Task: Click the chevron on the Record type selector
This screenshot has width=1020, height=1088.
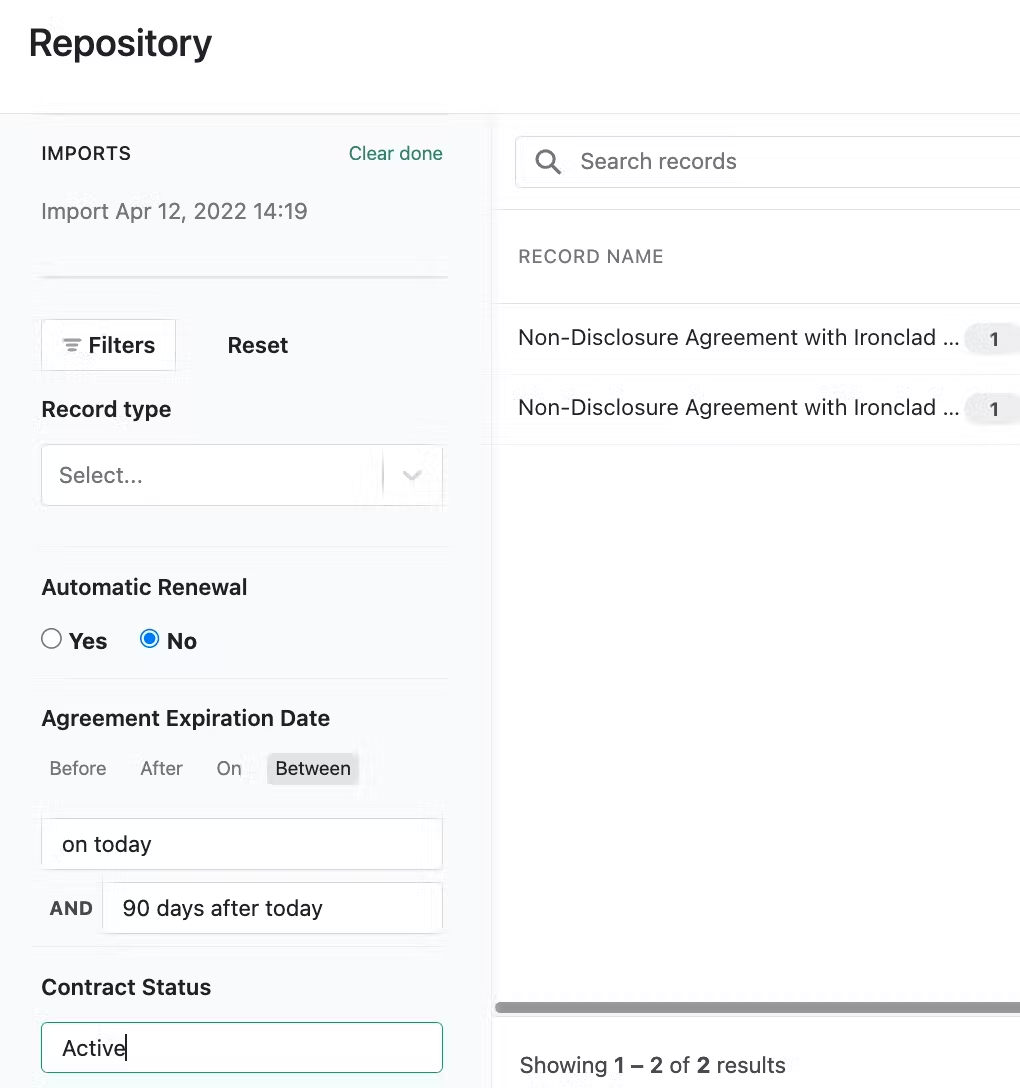Action: pyautogui.click(x=411, y=475)
